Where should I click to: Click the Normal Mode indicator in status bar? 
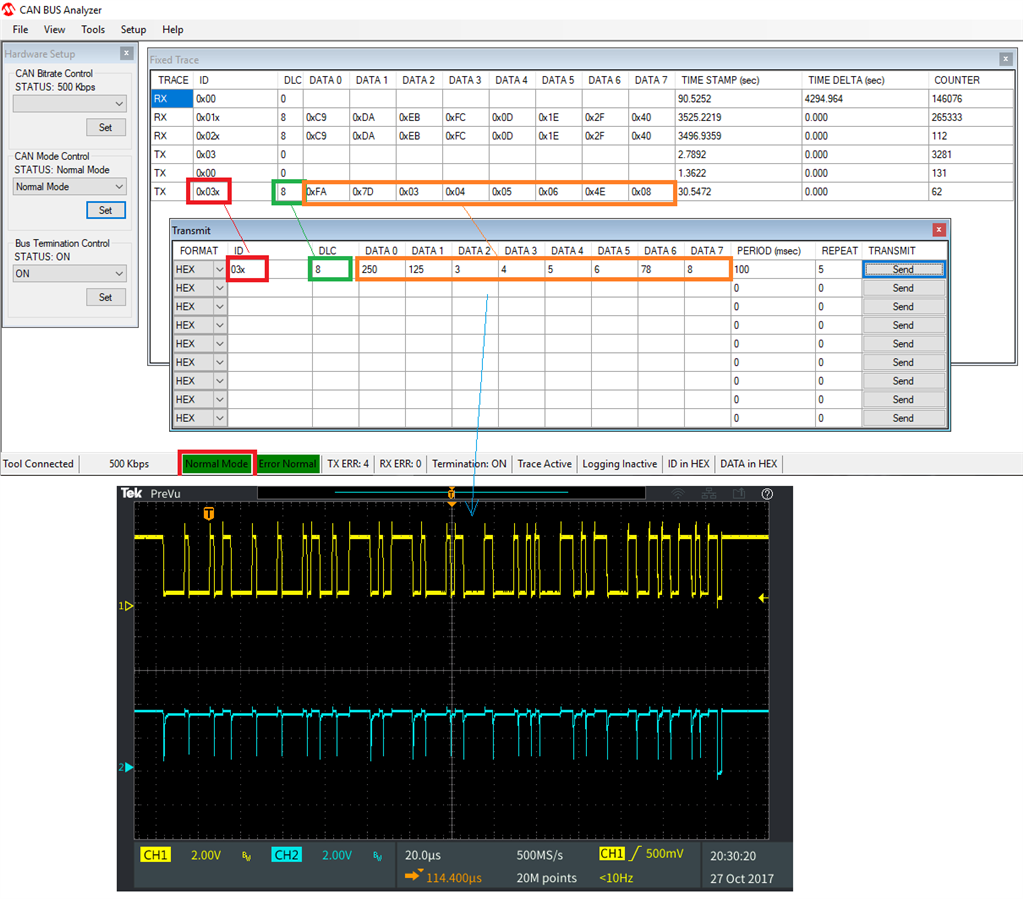pos(217,464)
